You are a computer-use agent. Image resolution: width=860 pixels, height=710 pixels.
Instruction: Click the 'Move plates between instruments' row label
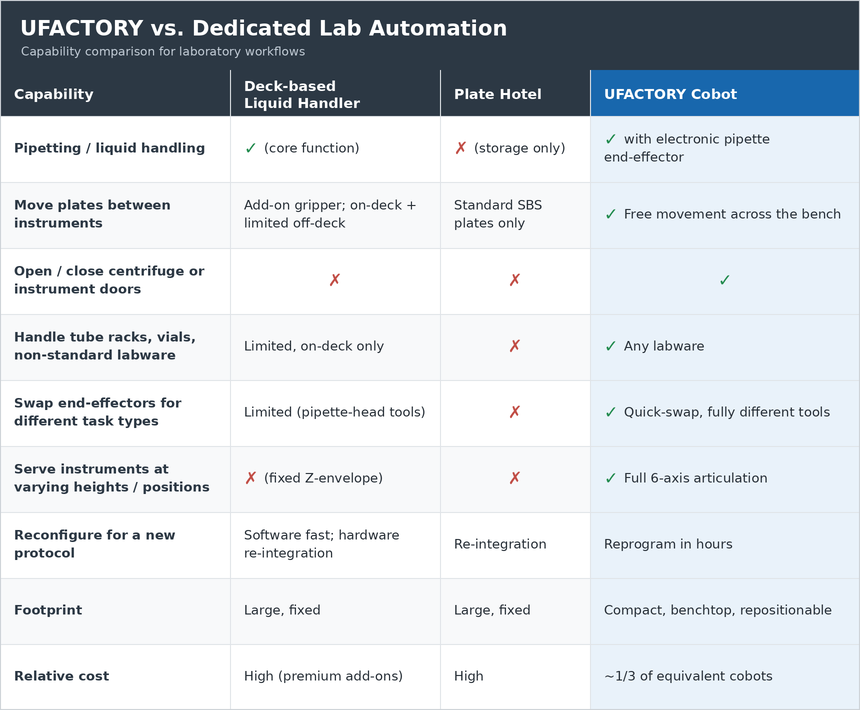click(x=92, y=214)
